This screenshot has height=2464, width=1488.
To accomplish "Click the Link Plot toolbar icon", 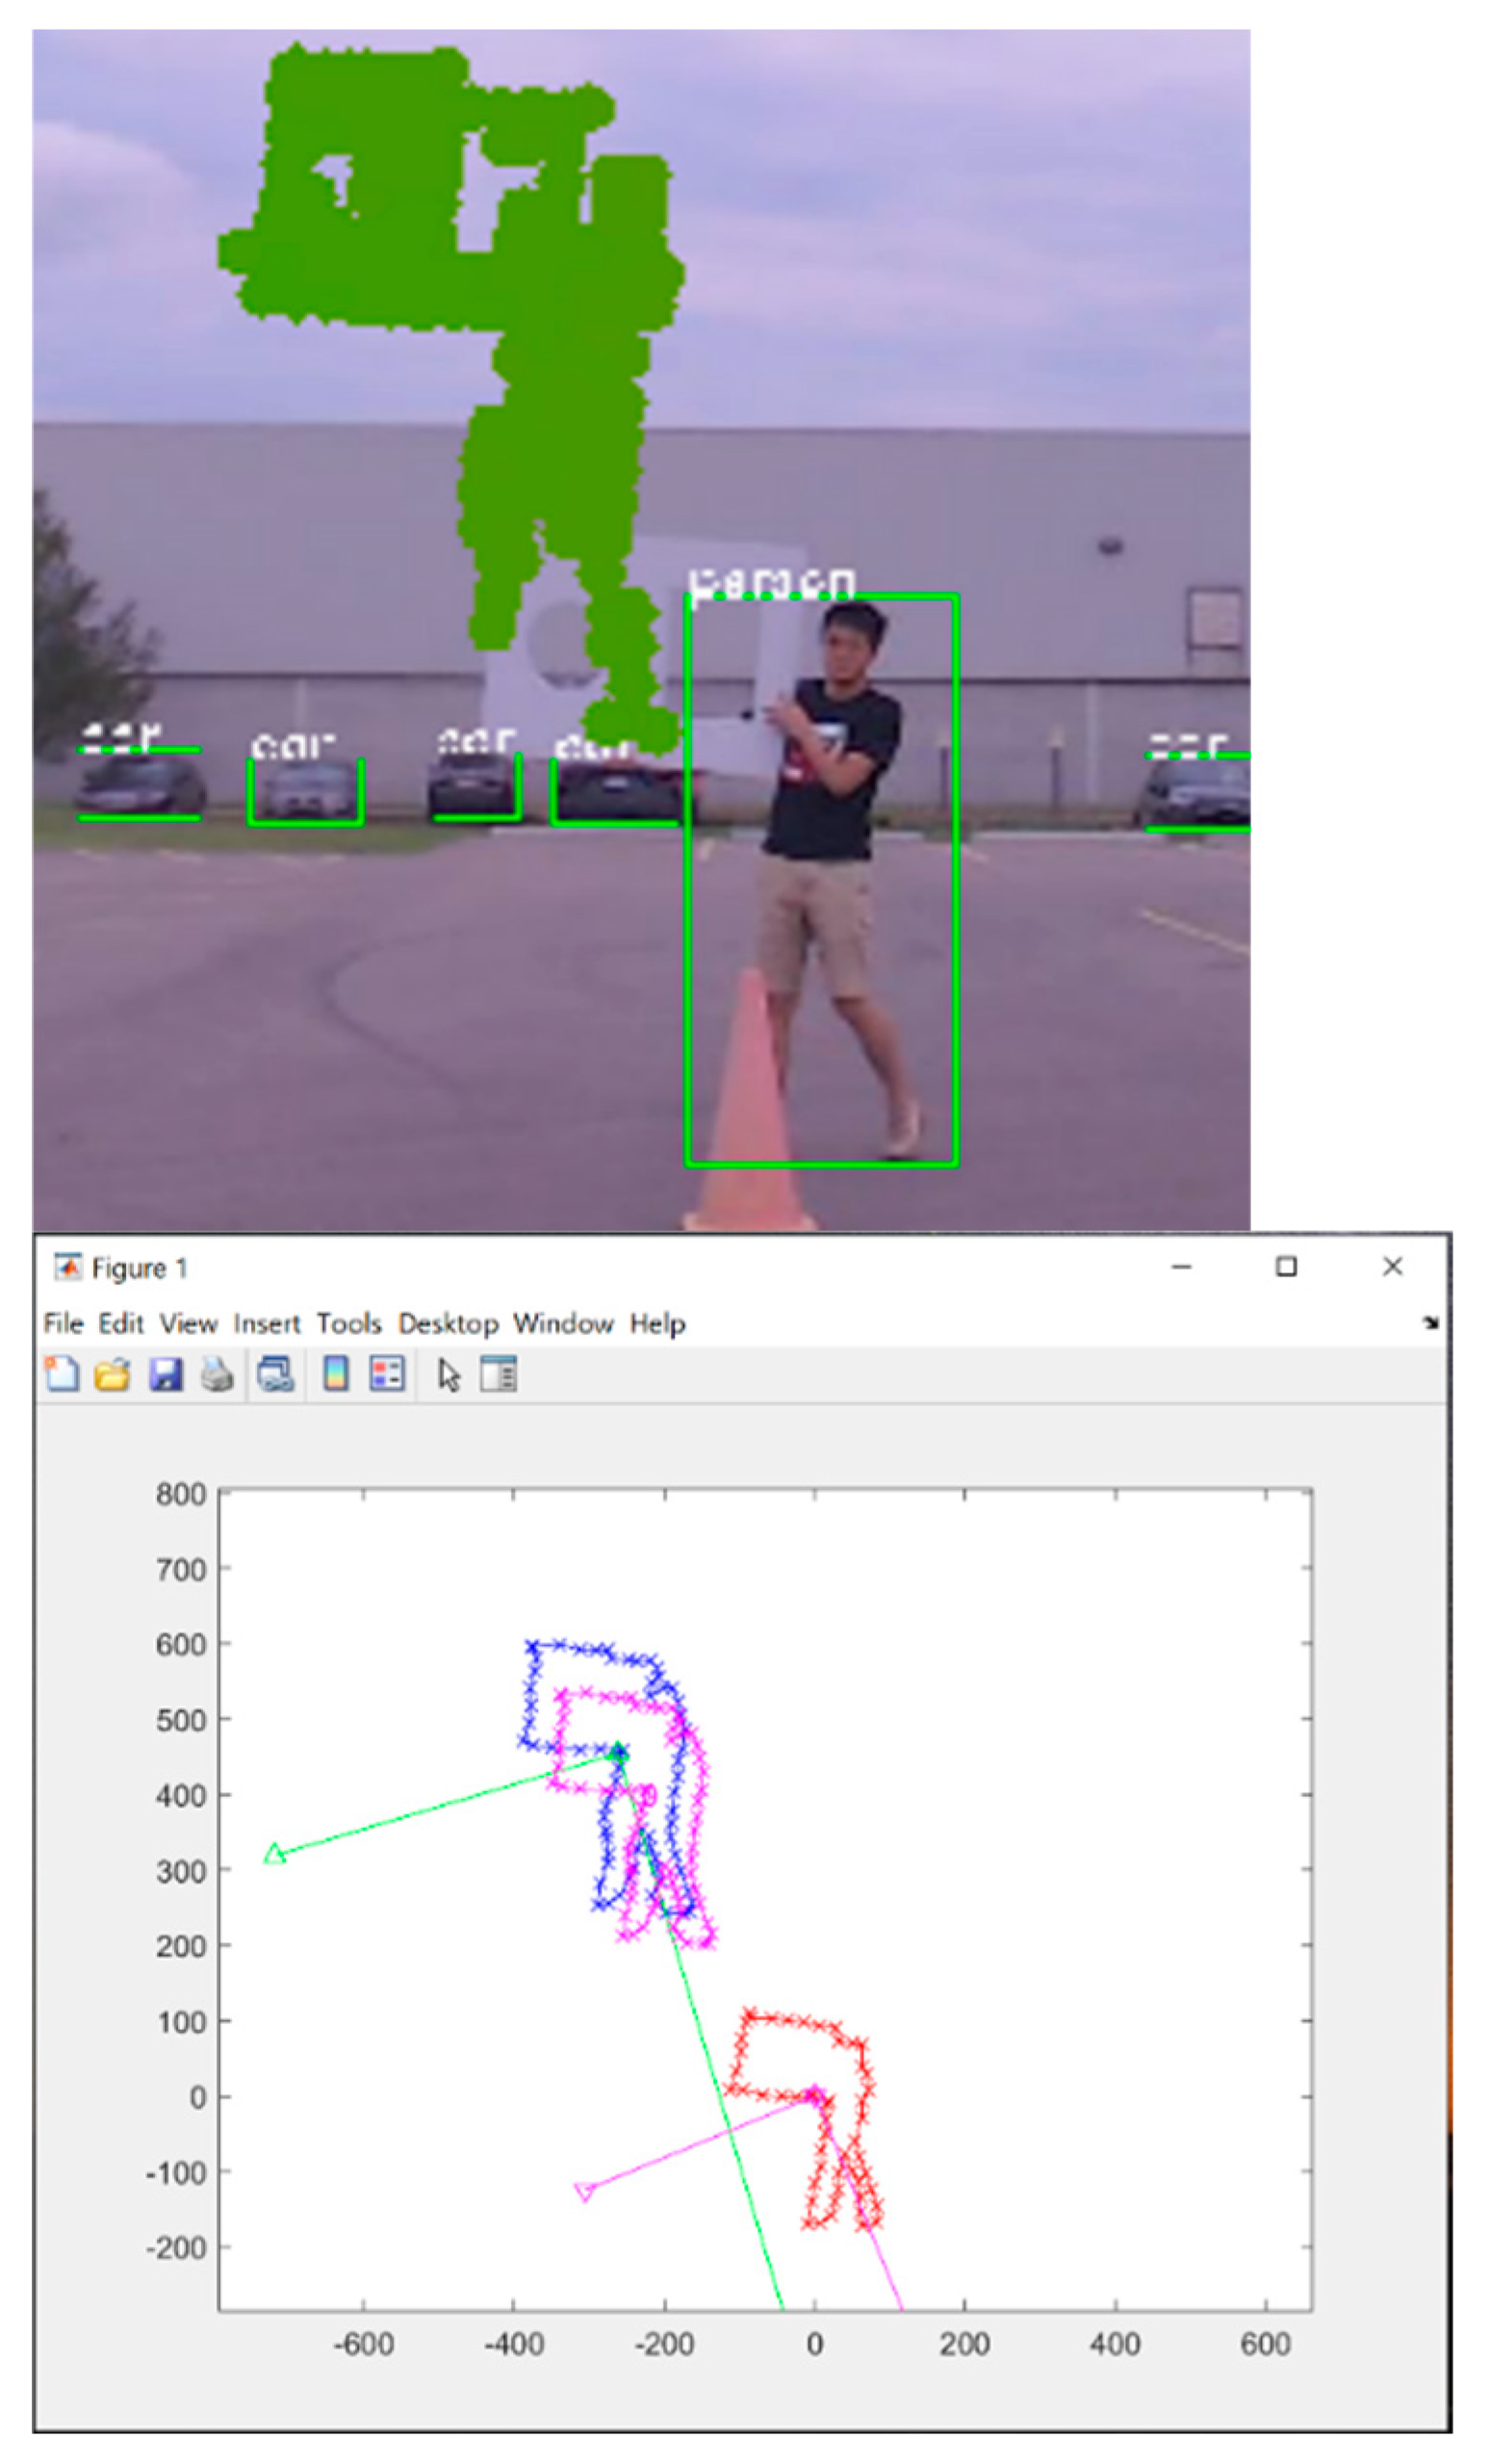I will click(x=275, y=1375).
